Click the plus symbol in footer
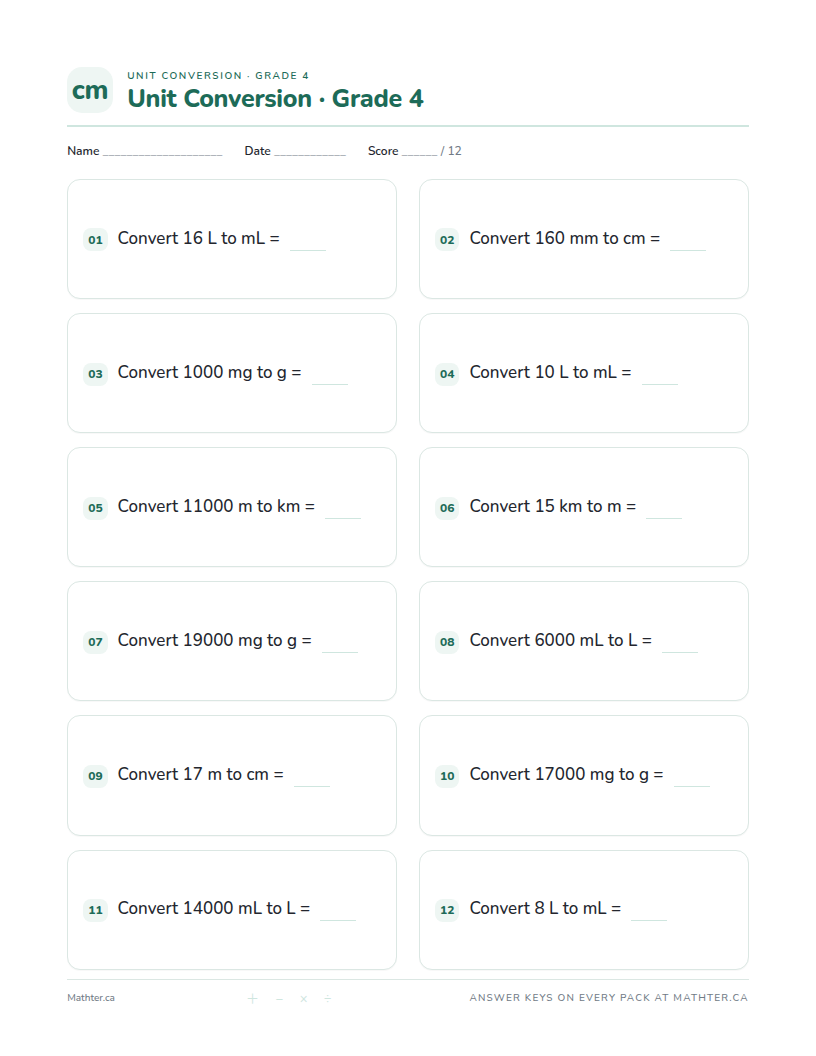The width and height of the screenshot is (816, 1056). pyautogui.click(x=252, y=999)
